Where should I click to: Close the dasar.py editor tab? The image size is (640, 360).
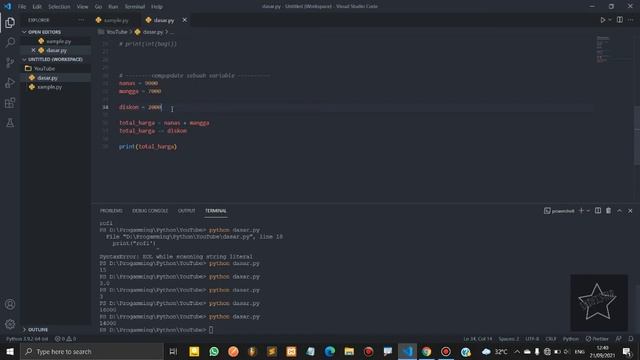tap(184, 20)
